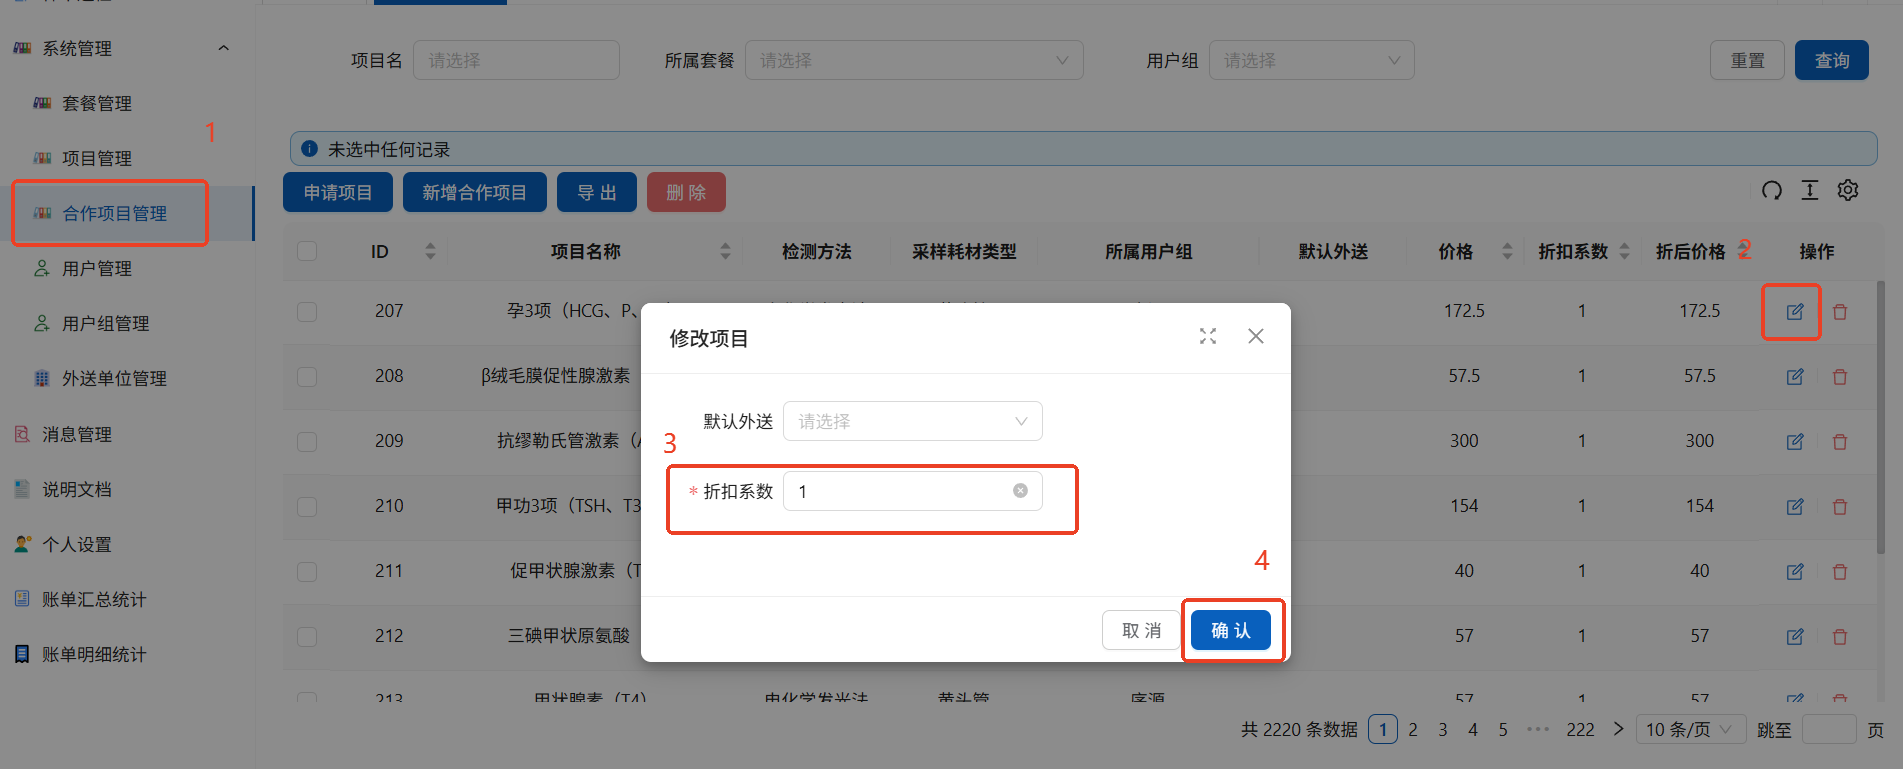Viewport: 1903px width, 769px height.
Task: Click the refresh icon above the table
Action: tap(1771, 191)
